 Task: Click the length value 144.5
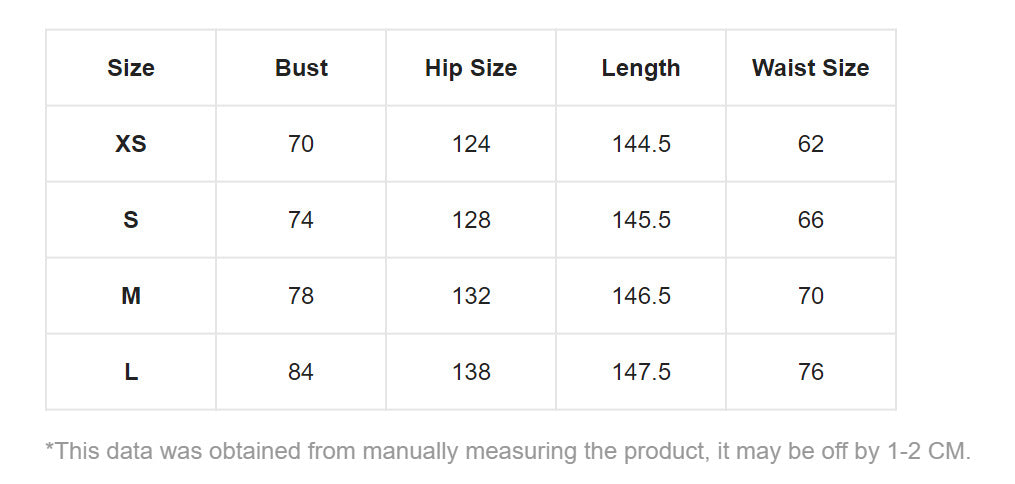[641, 144]
